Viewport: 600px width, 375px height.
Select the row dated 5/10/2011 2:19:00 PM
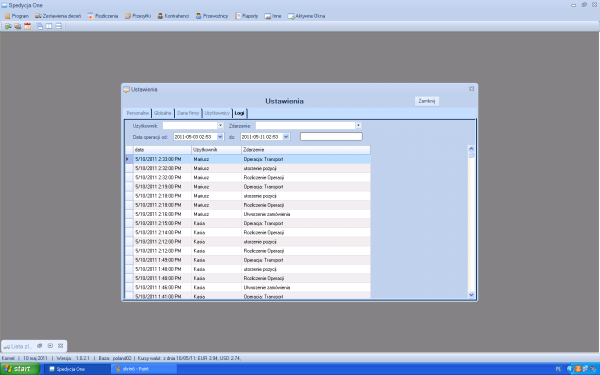pyautogui.click(x=248, y=187)
